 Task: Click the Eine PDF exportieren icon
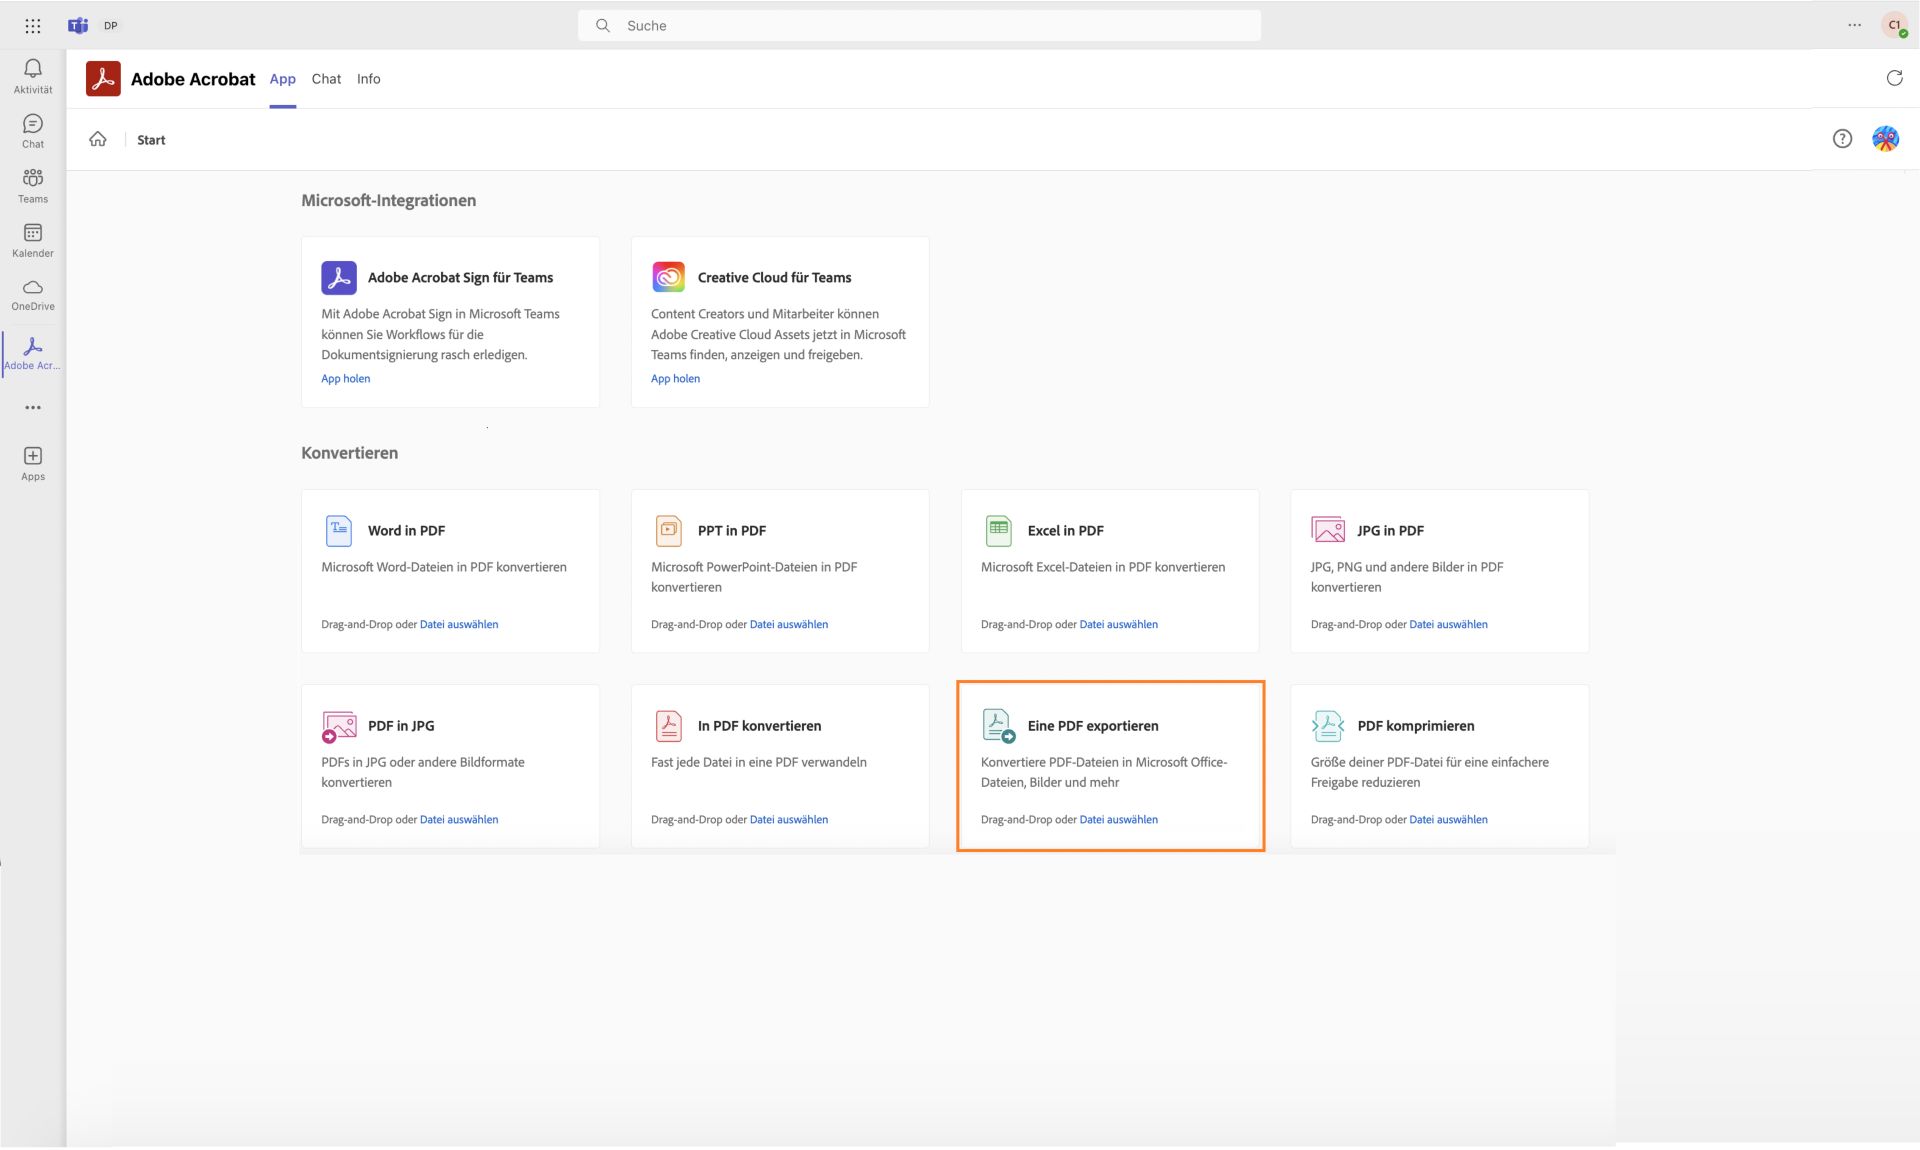click(x=998, y=725)
